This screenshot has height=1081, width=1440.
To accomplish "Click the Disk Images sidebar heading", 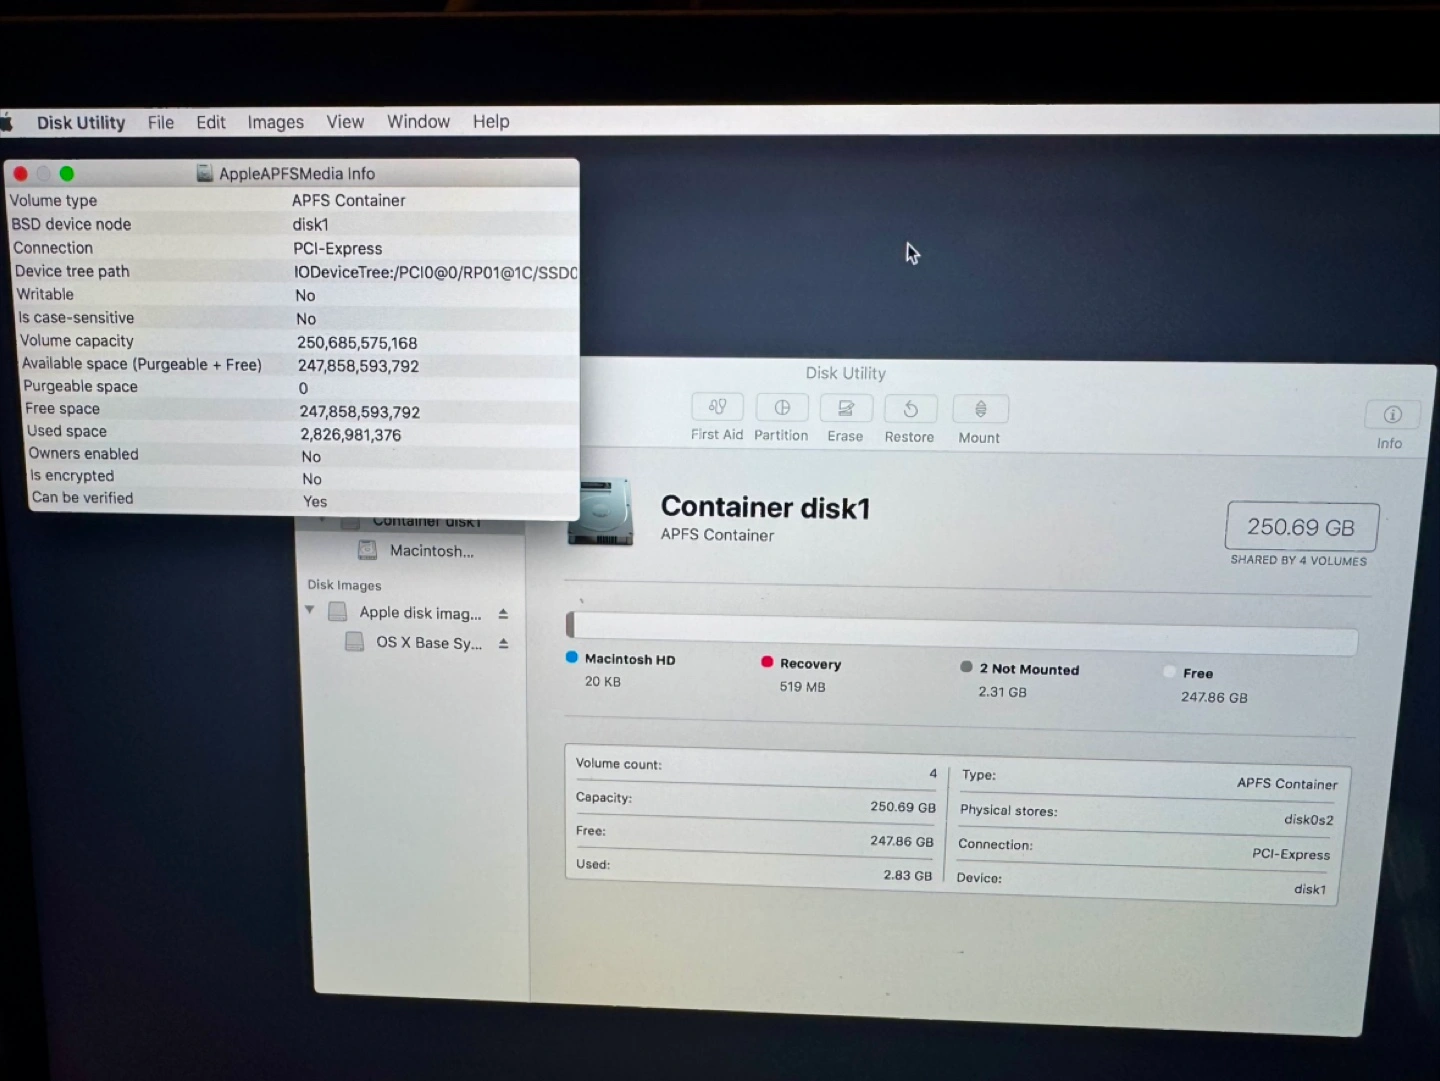I will [344, 585].
